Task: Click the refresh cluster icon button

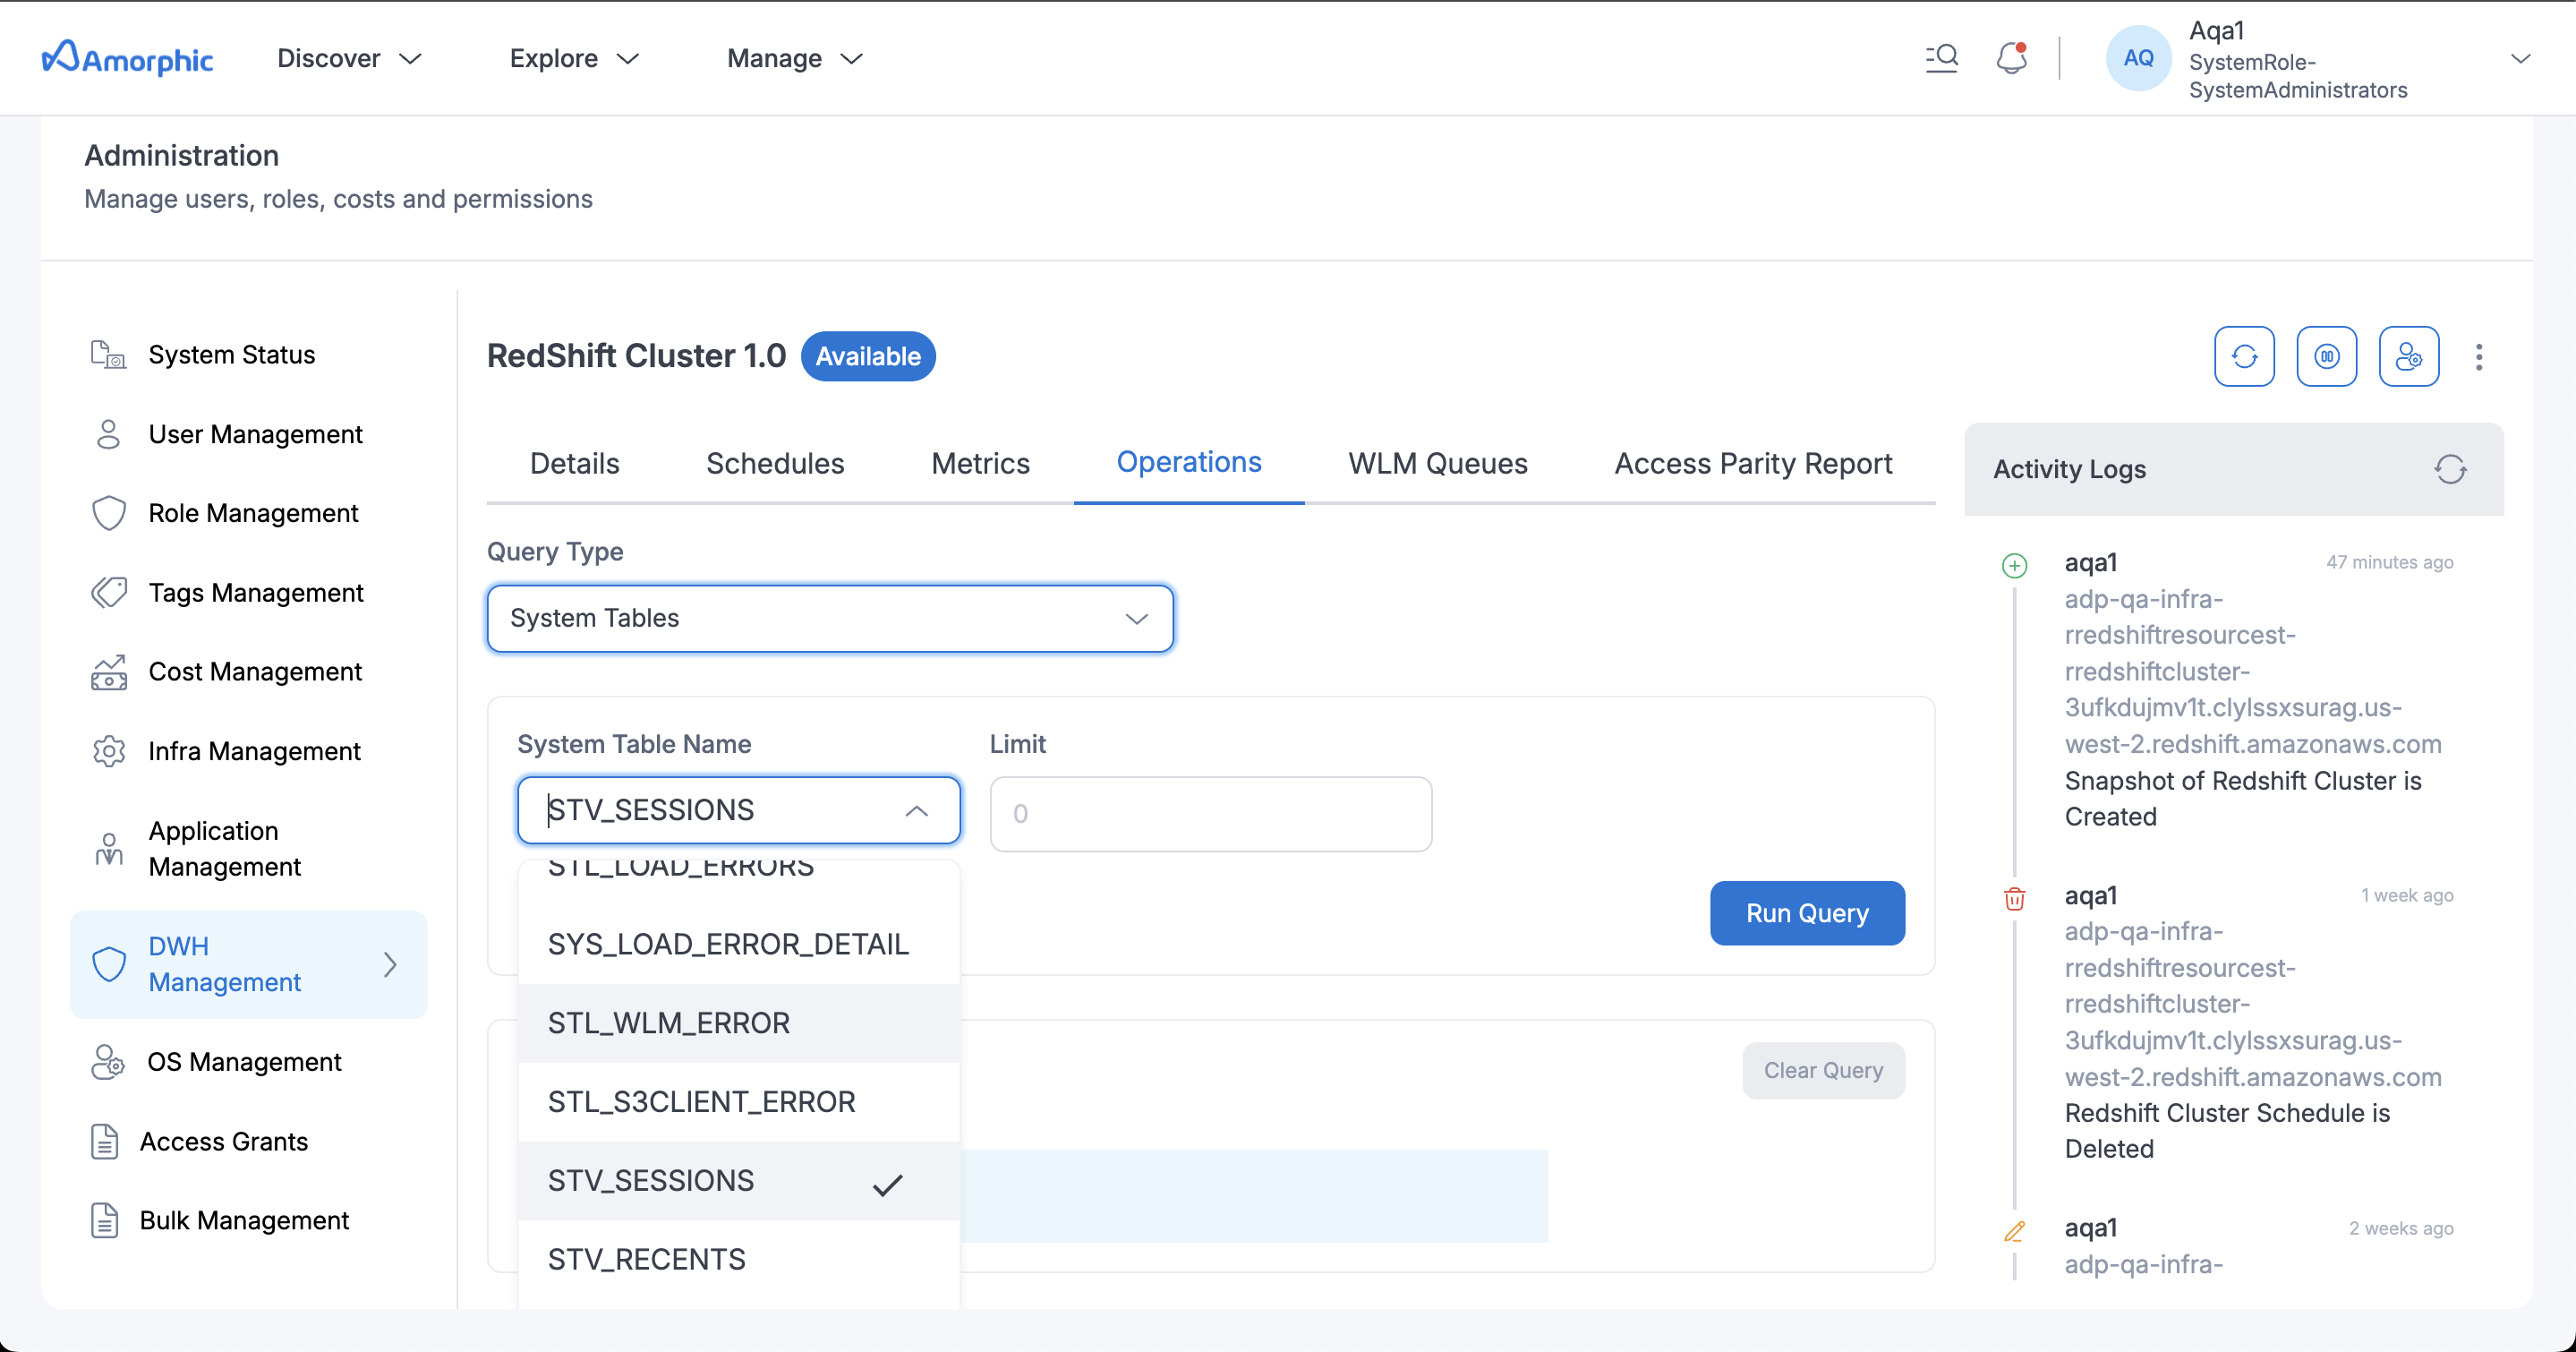Action: pyautogui.click(x=2243, y=356)
